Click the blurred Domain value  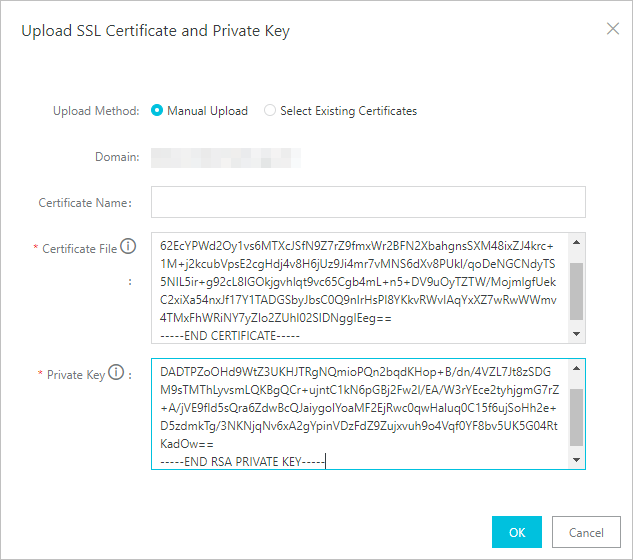[x=226, y=157]
